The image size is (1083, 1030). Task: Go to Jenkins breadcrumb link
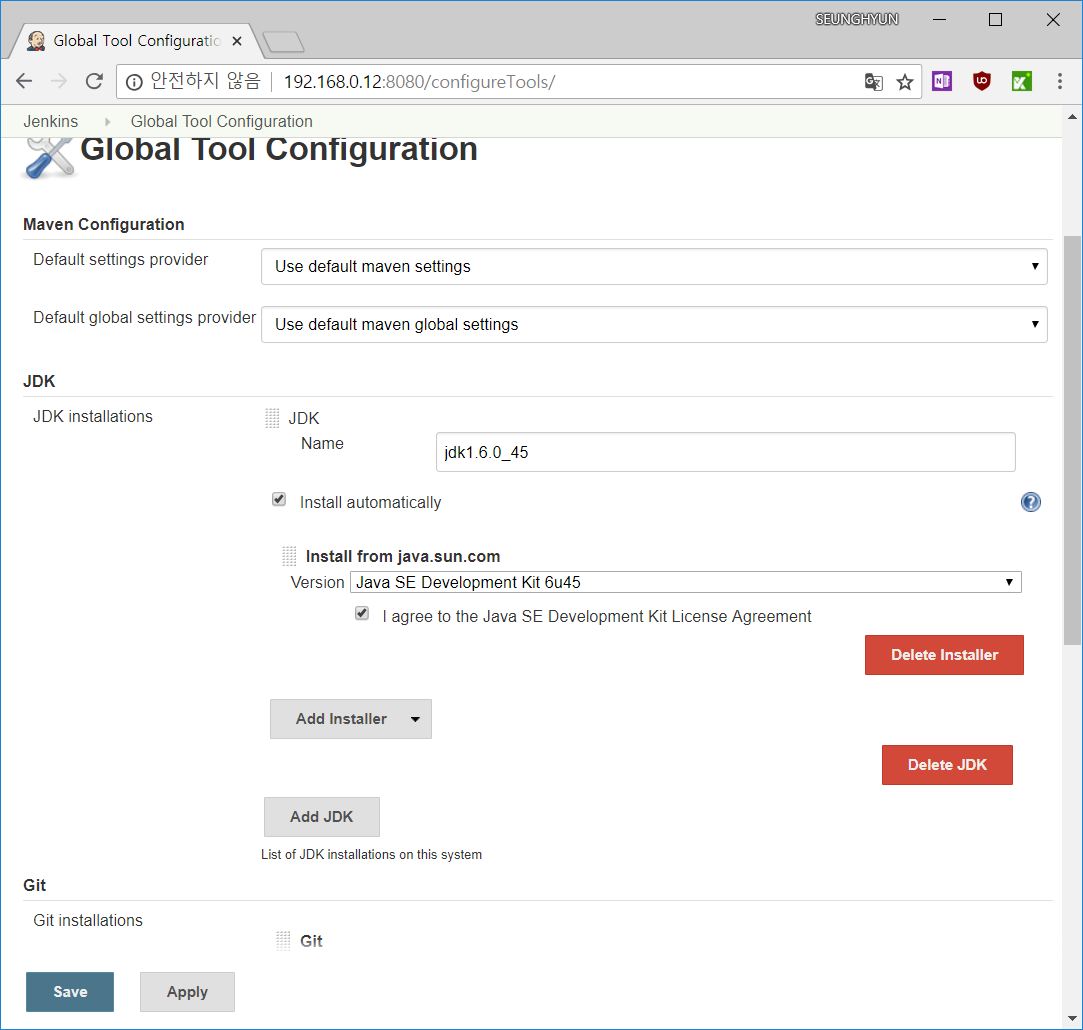click(x=50, y=122)
